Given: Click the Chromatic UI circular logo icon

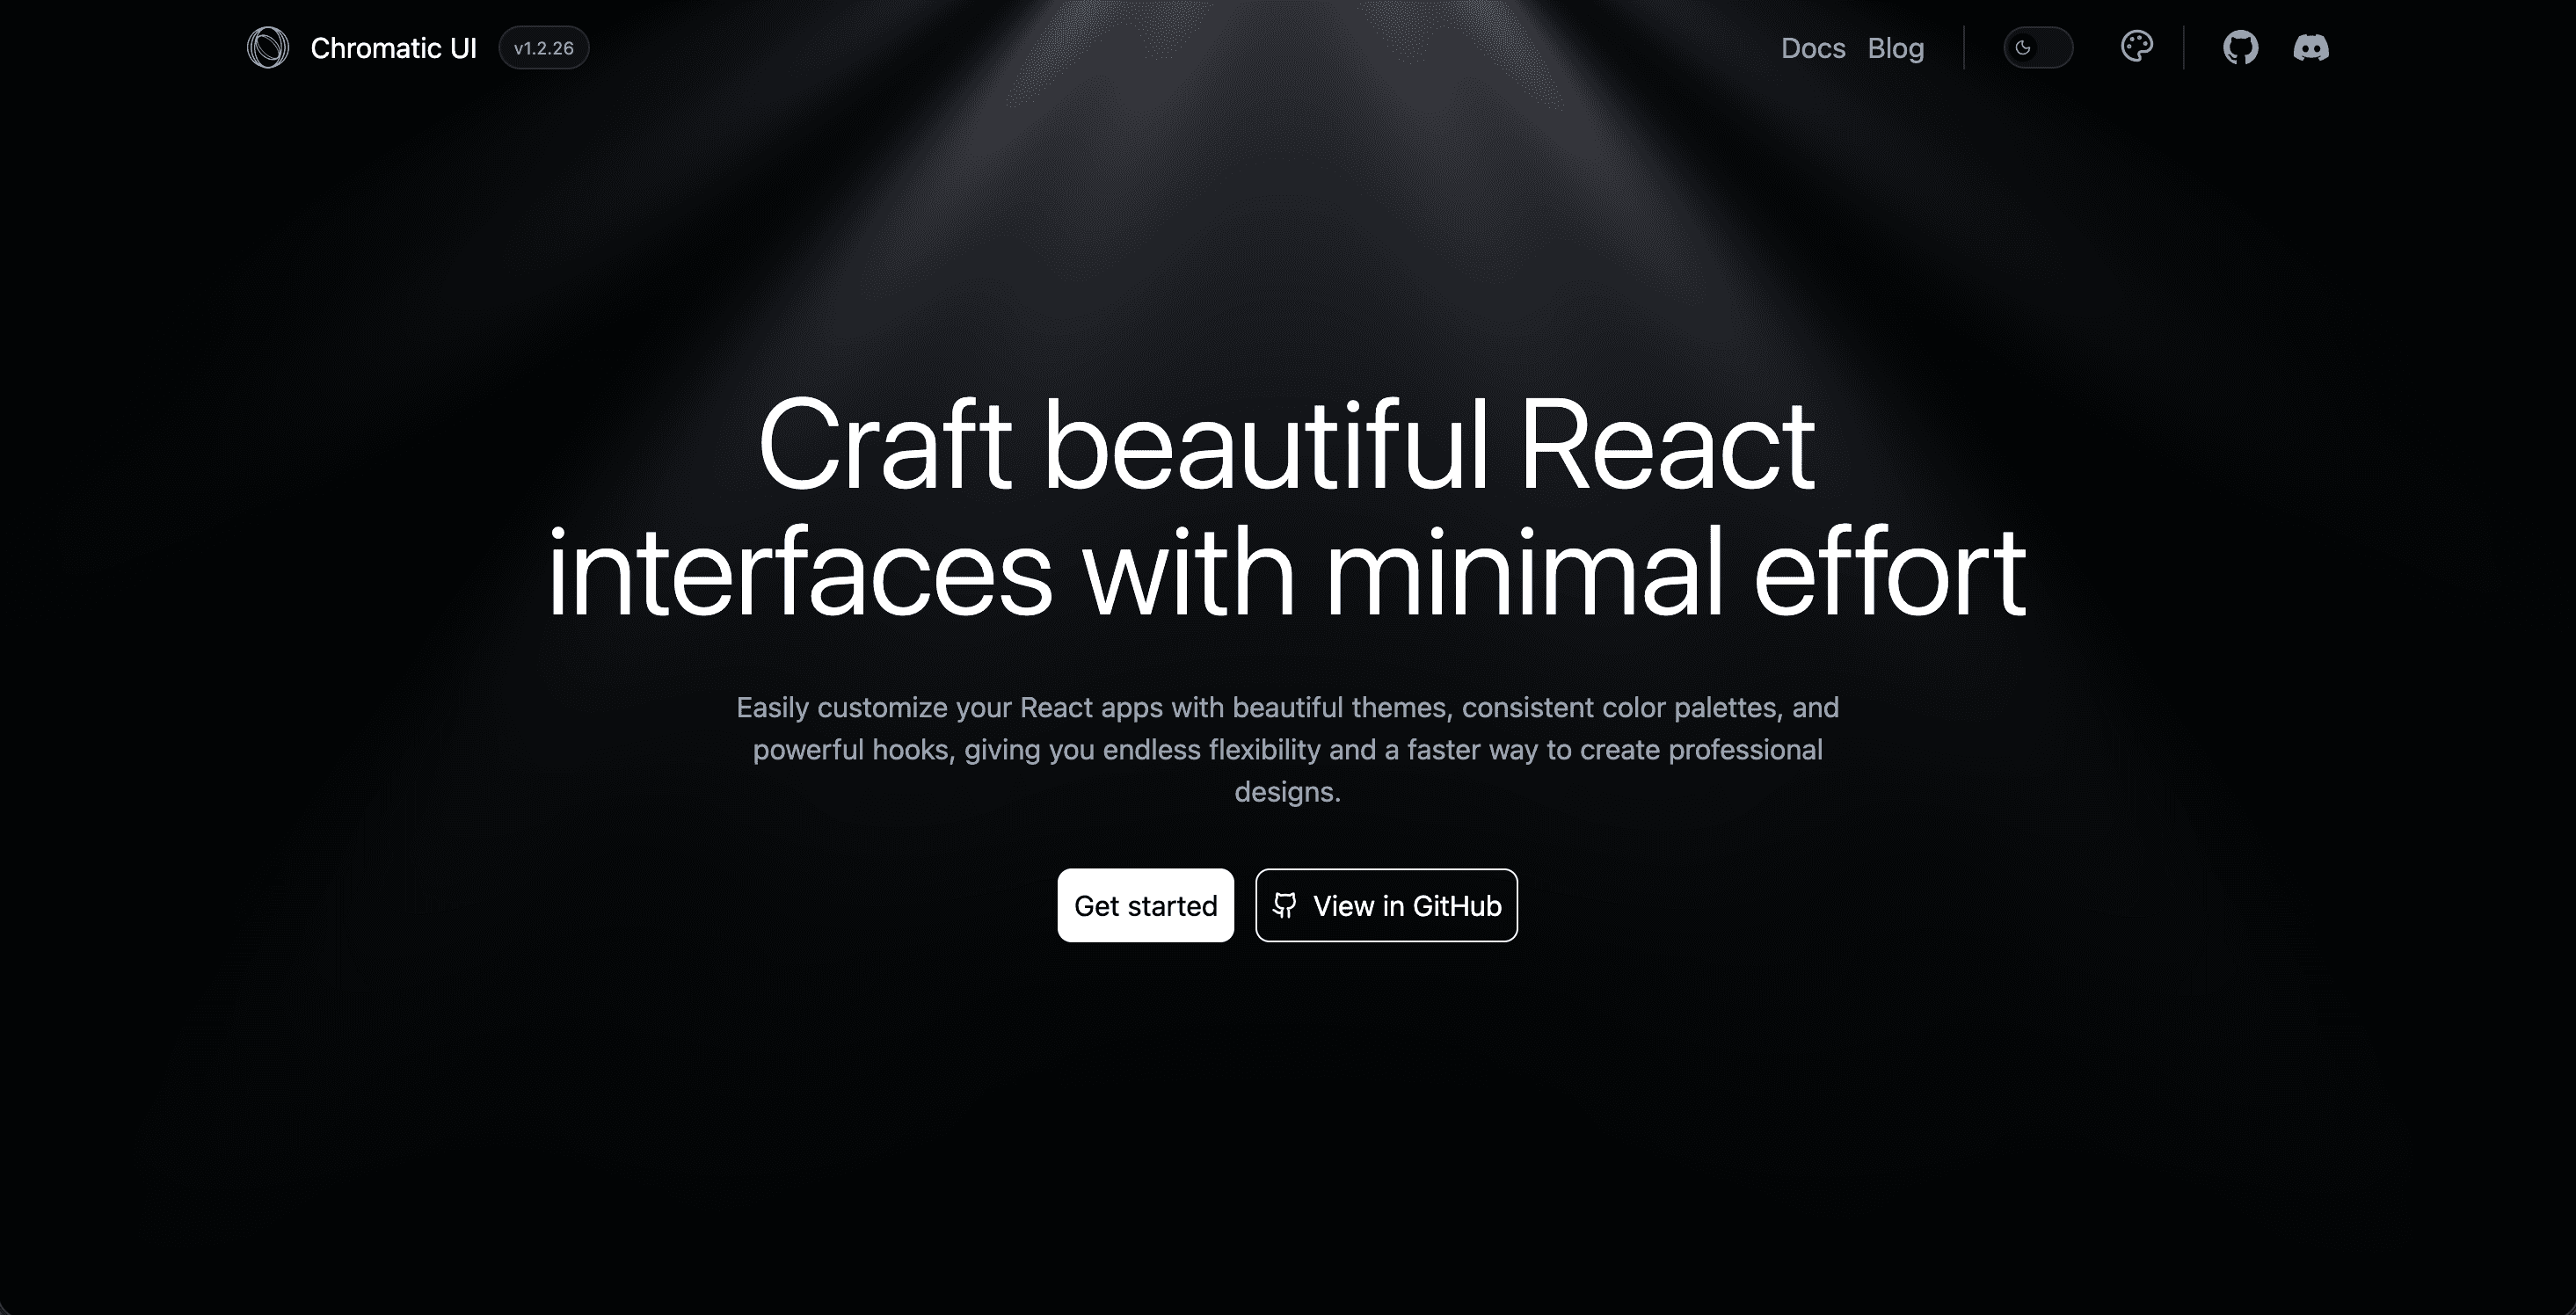Looking at the screenshot, I should (268, 48).
